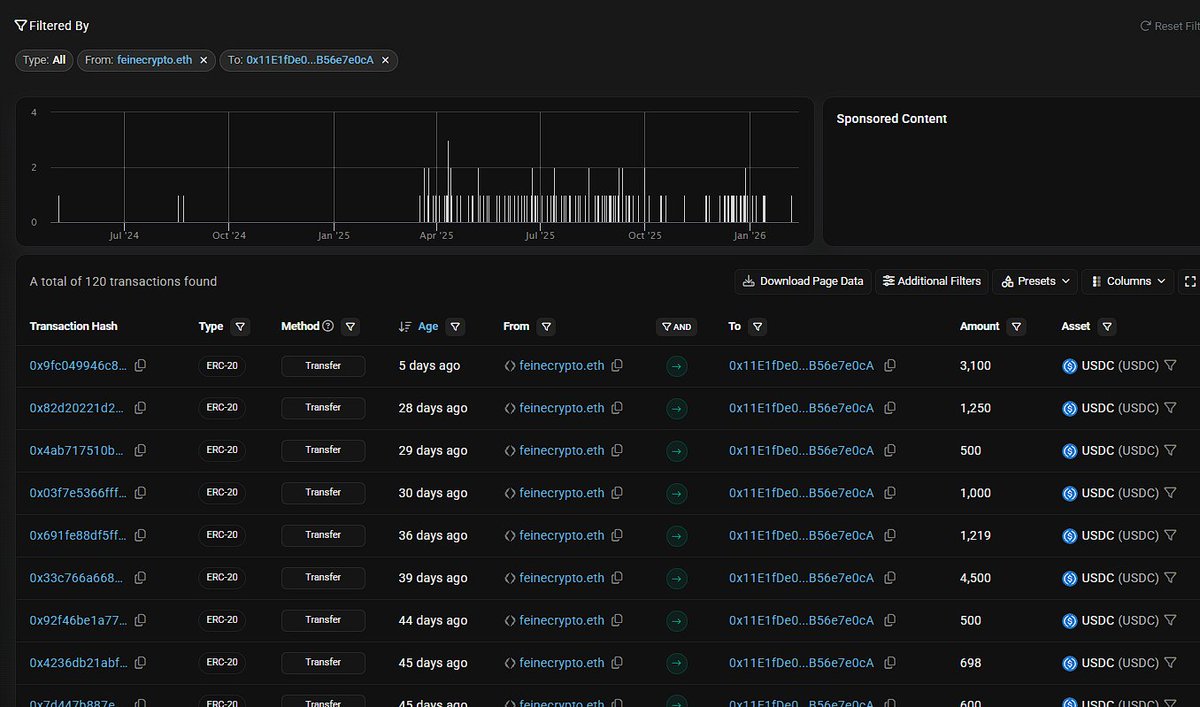The height and width of the screenshot is (707, 1200).
Task: Open the To column filter
Action: click(x=757, y=326)
